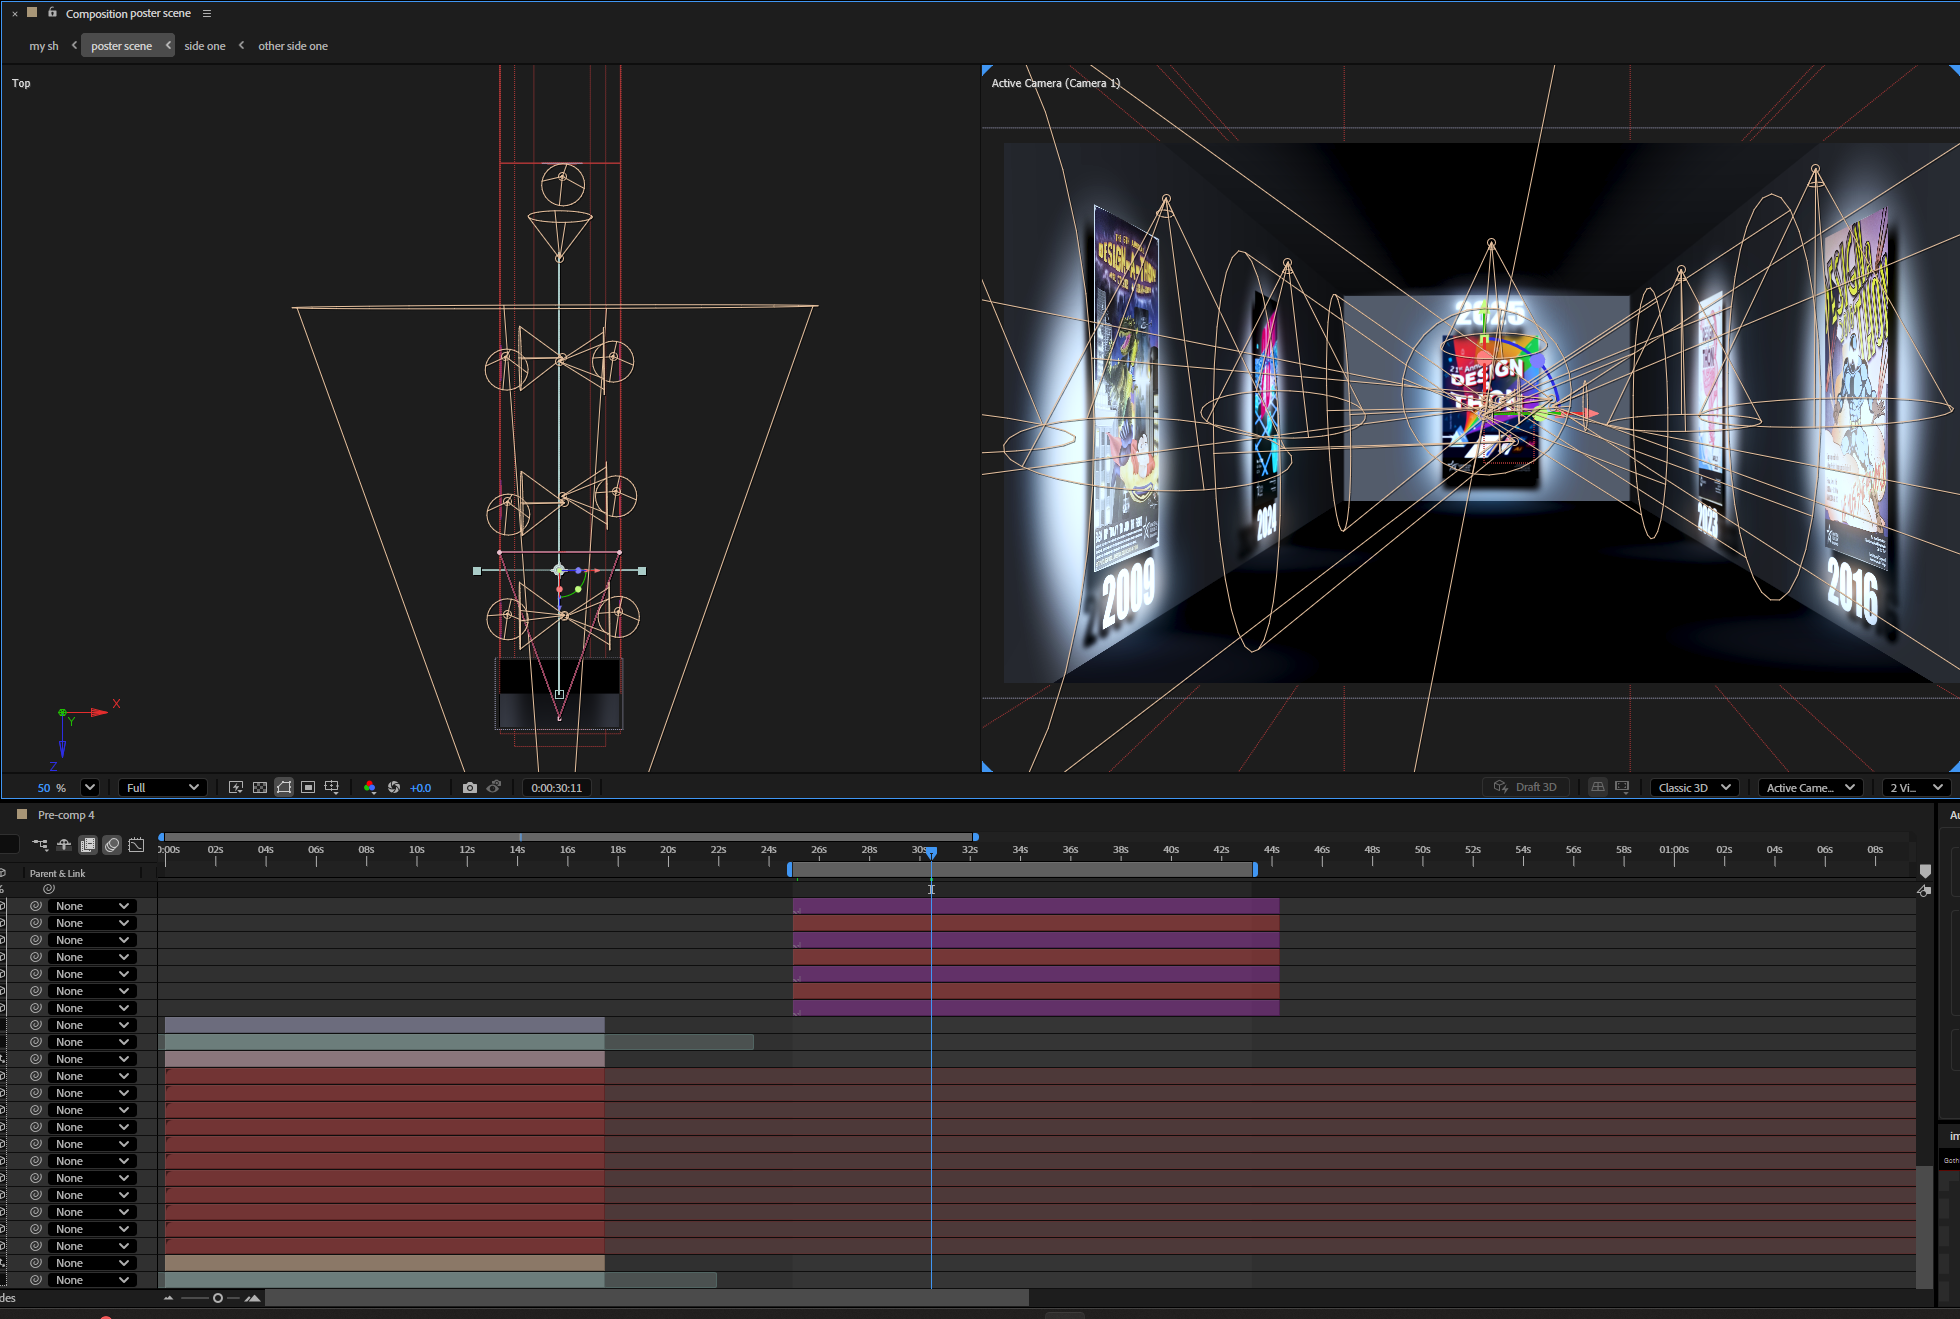This screenshot has width=1960, height=1319.
Task: Zoom out the timeline with the small mountains icon
Action: pyautogui.click(x=168, y=1298)
